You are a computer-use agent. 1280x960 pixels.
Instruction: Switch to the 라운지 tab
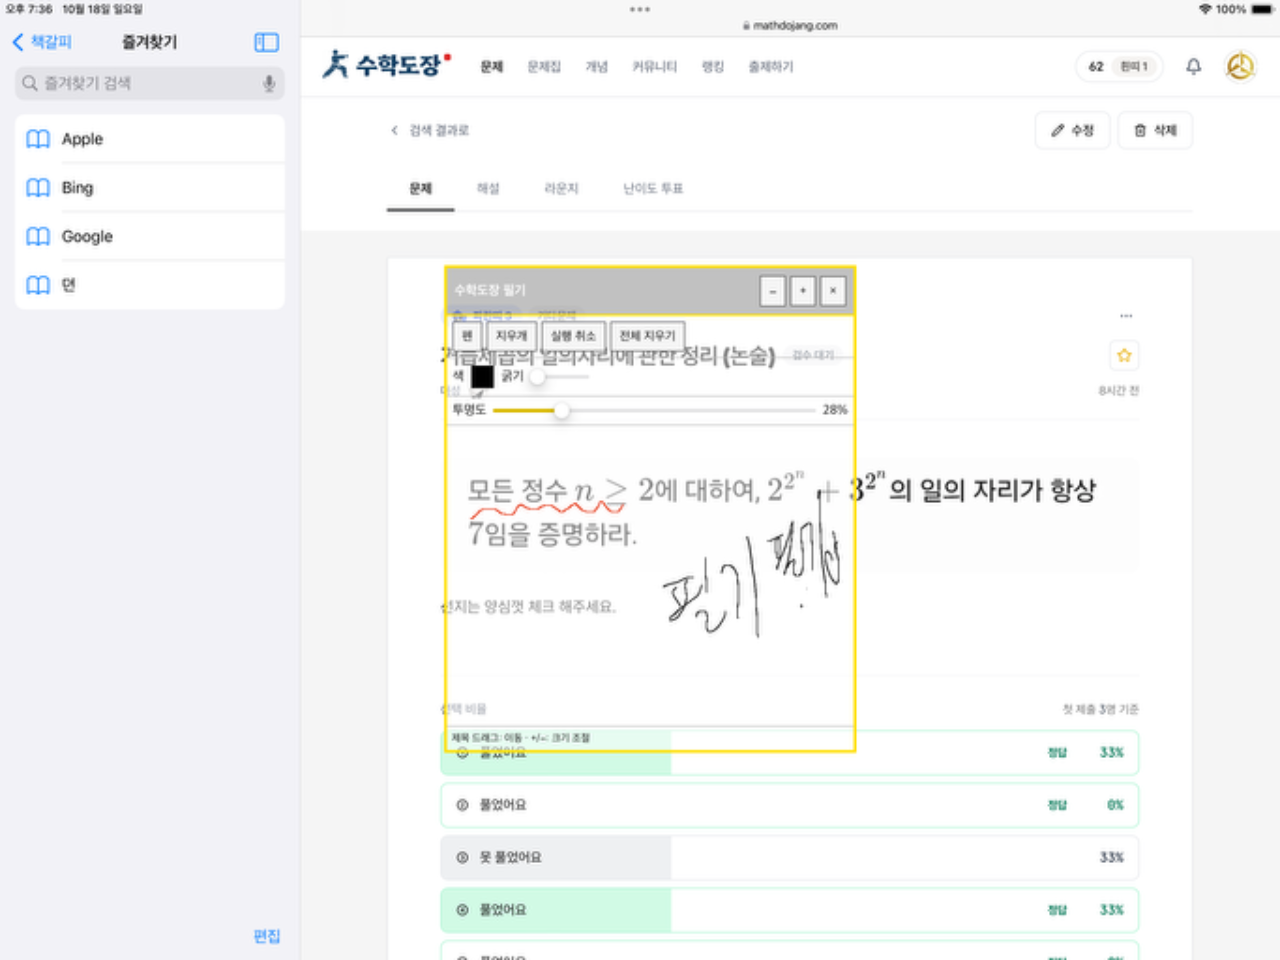click(x=561, y=188)
